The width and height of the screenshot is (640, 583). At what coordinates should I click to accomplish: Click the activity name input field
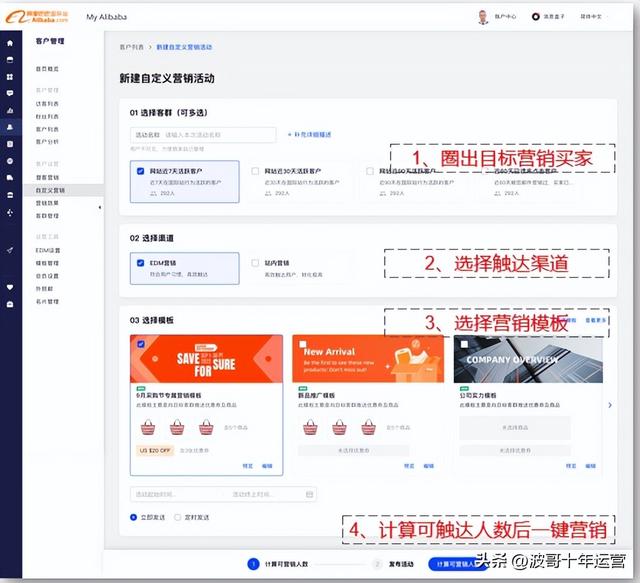coord(203,135)
